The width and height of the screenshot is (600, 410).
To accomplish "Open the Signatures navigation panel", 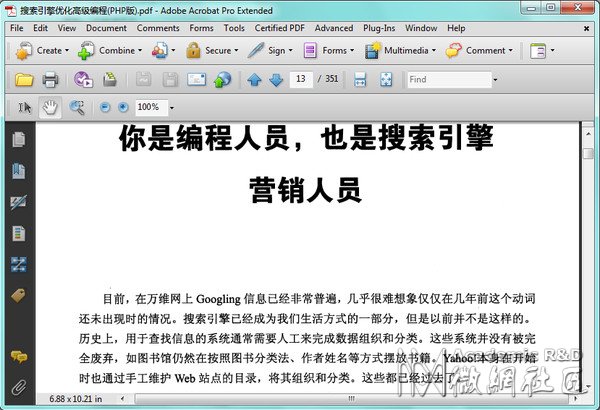I will [19, 202].
